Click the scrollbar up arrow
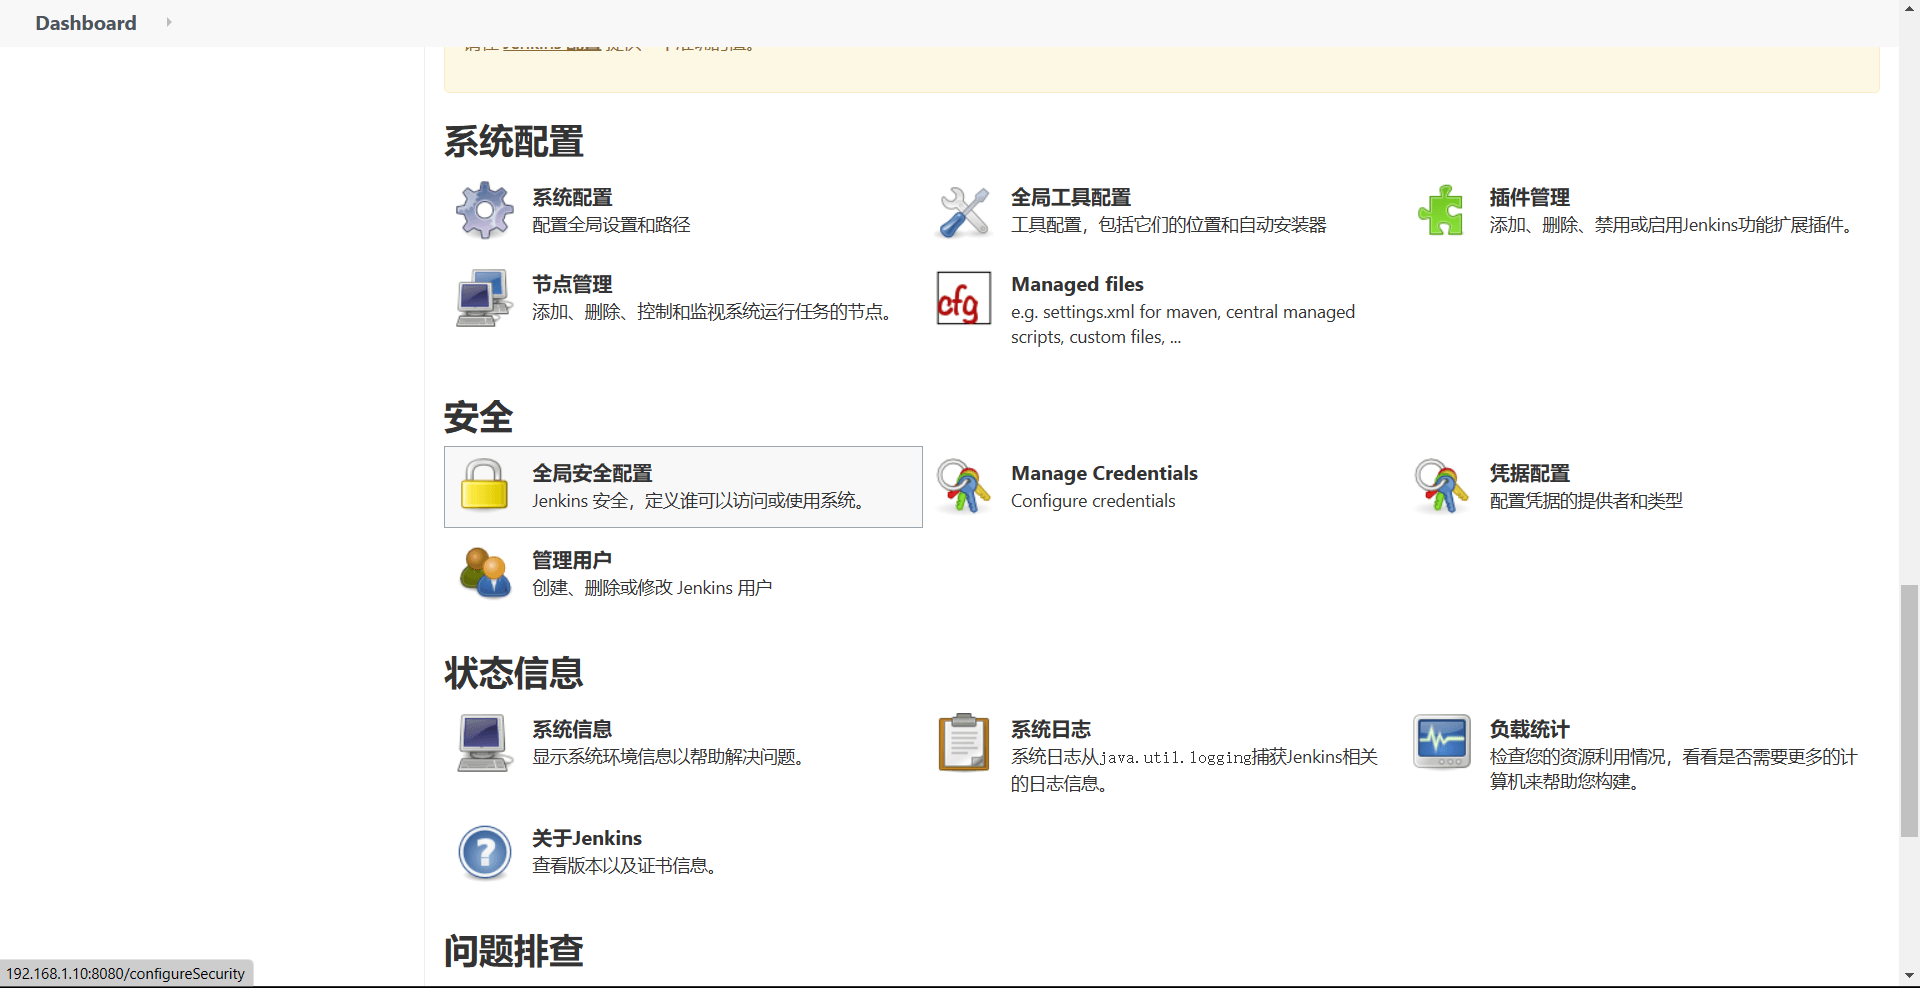Image resolution: width=1920 pixels, height=988 pixels. point(1909,8)
